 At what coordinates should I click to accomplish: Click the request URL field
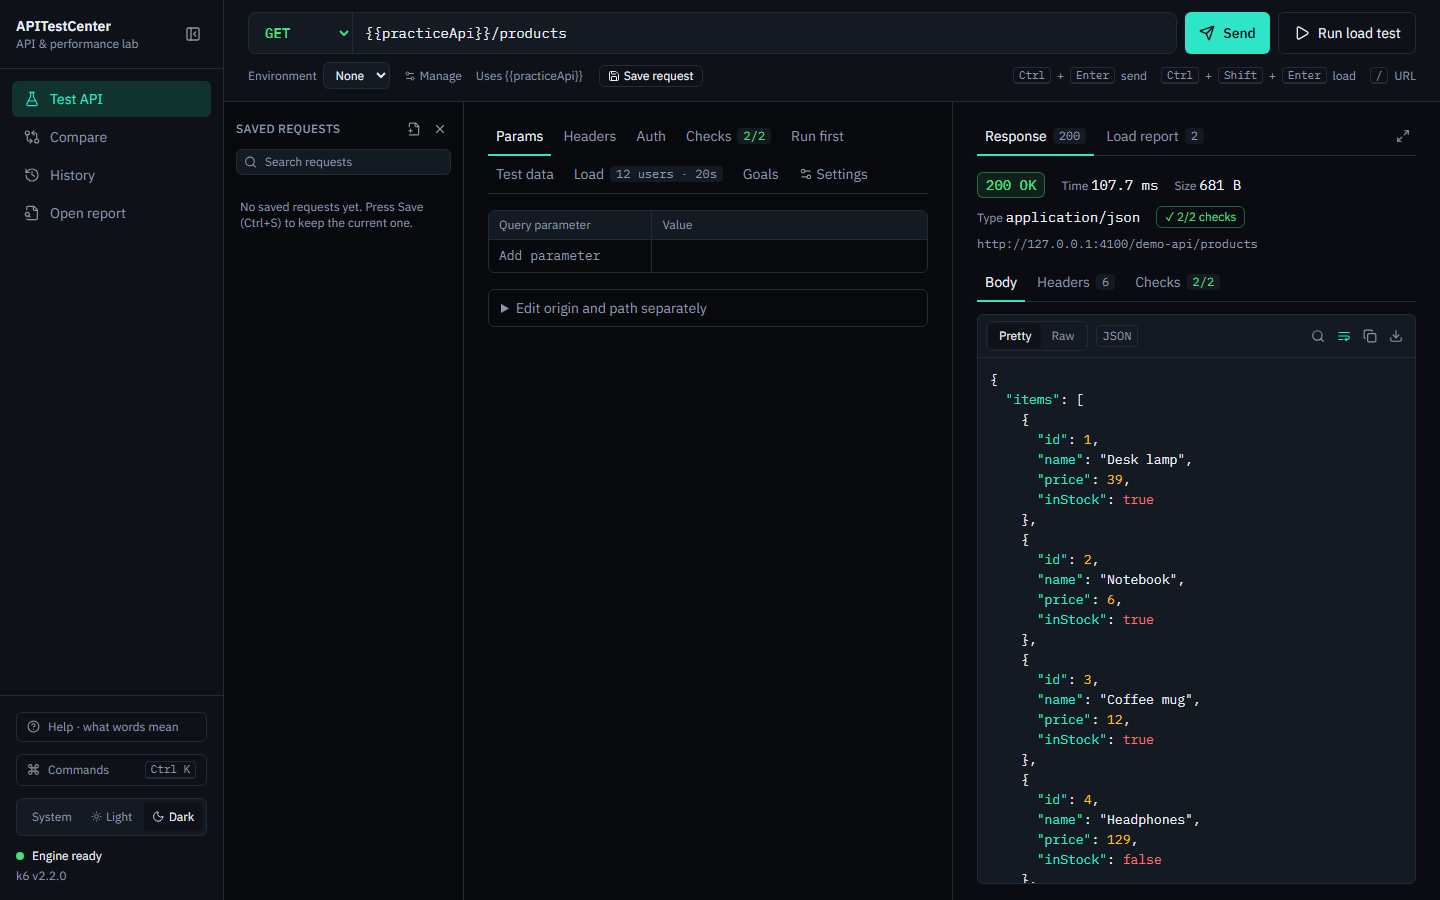[765, 33]
